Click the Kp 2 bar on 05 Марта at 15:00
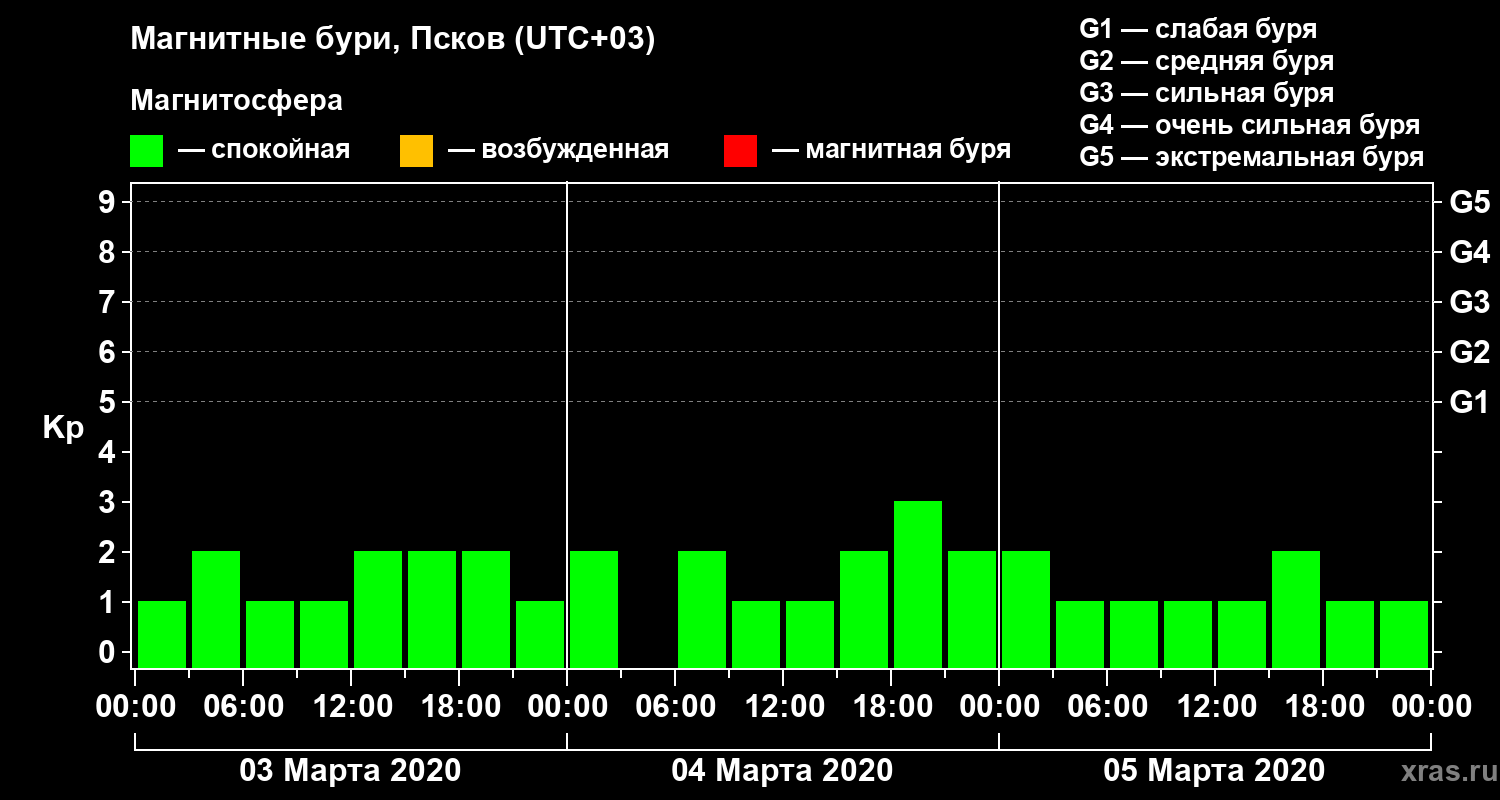 1296,609
